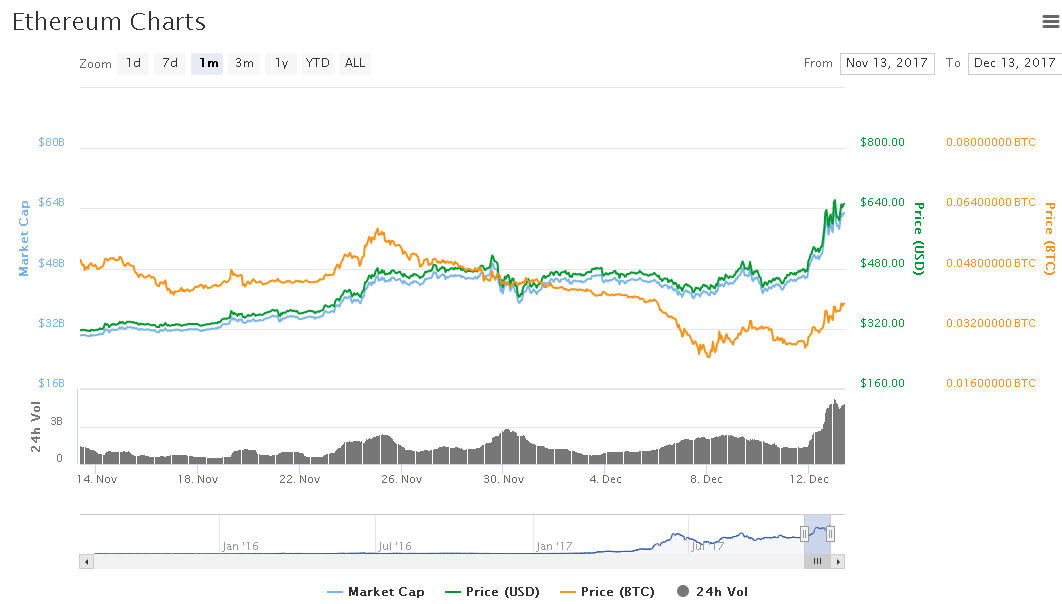Viewport: 1062px width, 604px height.
Task: Set zoom range to 1d
Action: pyautogui.click(x=133, y=64)
